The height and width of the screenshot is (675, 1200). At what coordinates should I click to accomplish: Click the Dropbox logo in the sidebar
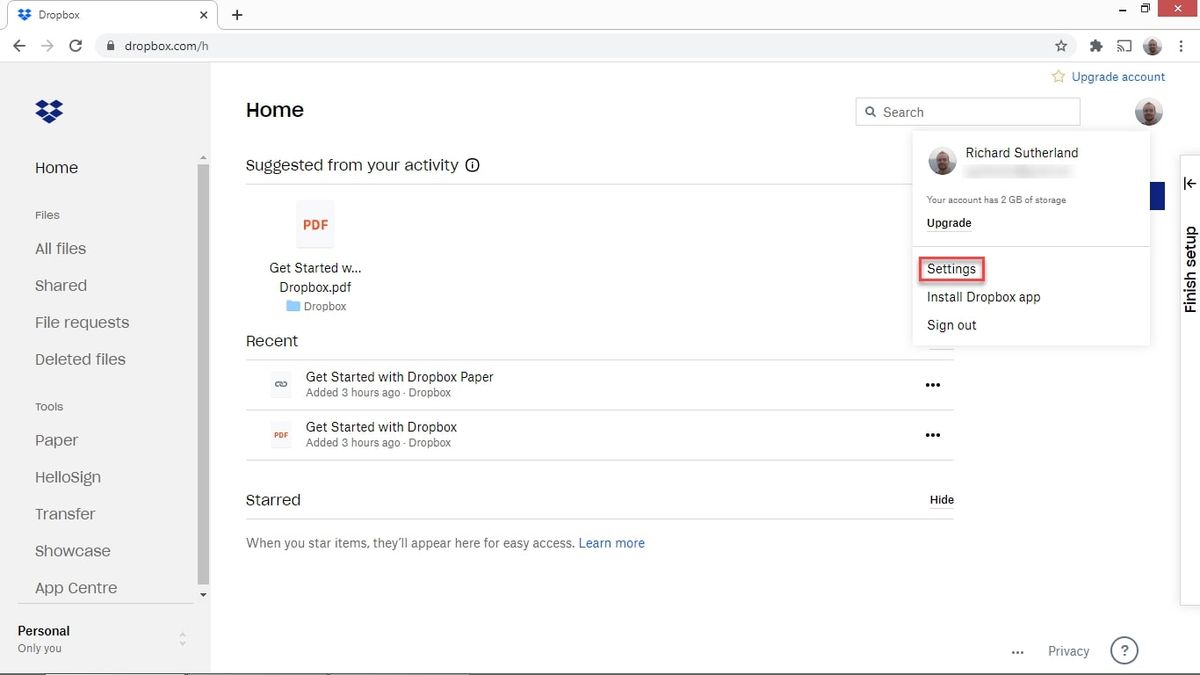pos(48,111)
